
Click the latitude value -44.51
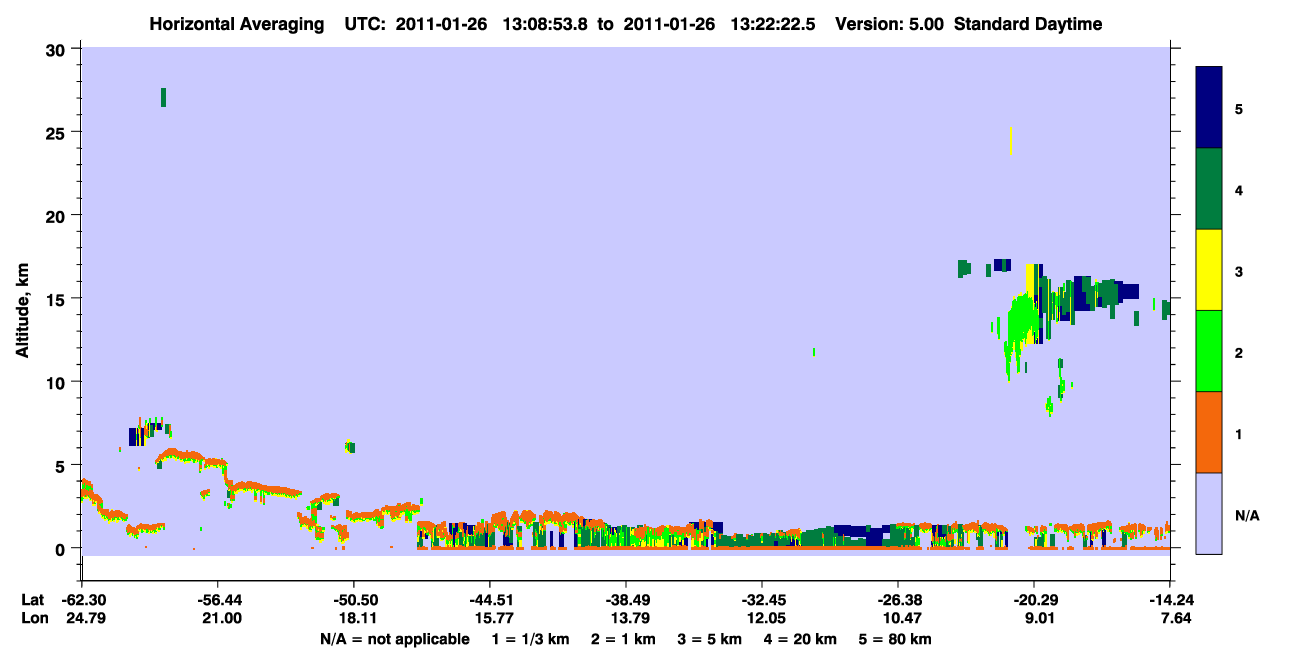coord(489,600)
